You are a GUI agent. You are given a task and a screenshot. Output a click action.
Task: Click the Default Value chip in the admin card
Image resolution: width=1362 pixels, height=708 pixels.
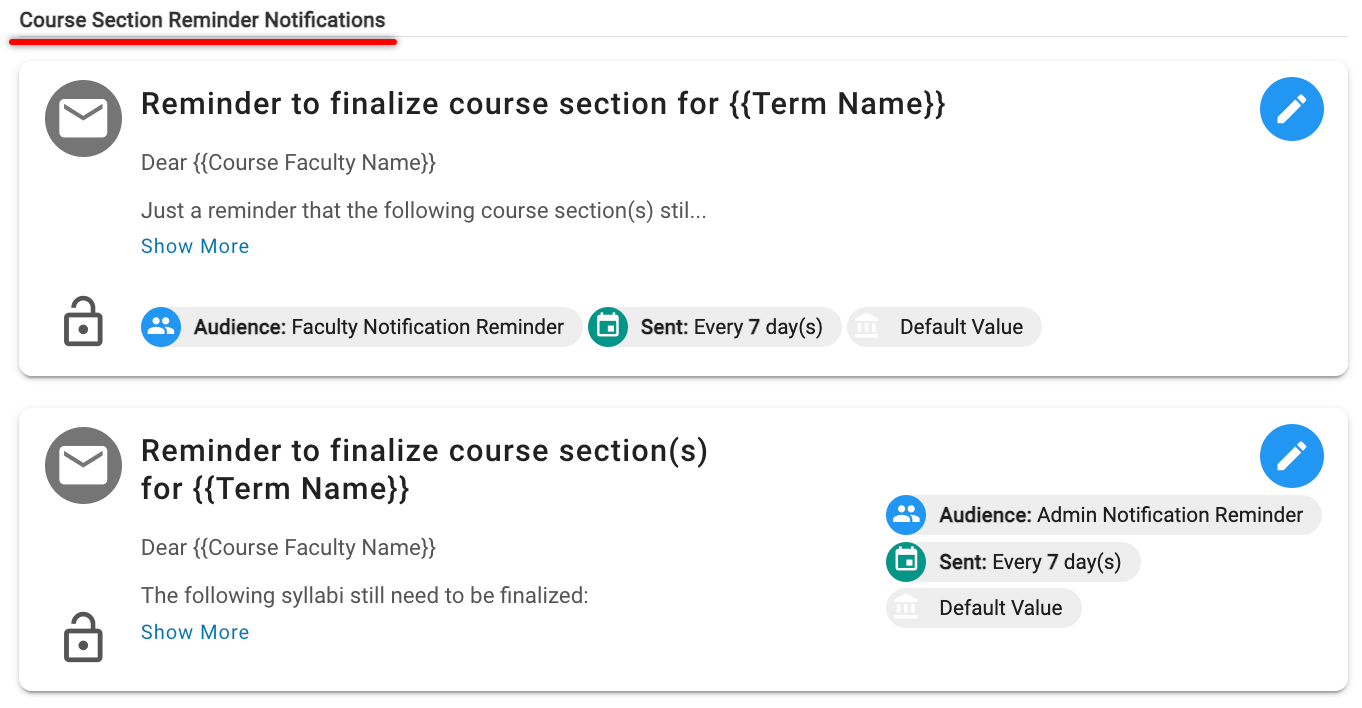1000,608
